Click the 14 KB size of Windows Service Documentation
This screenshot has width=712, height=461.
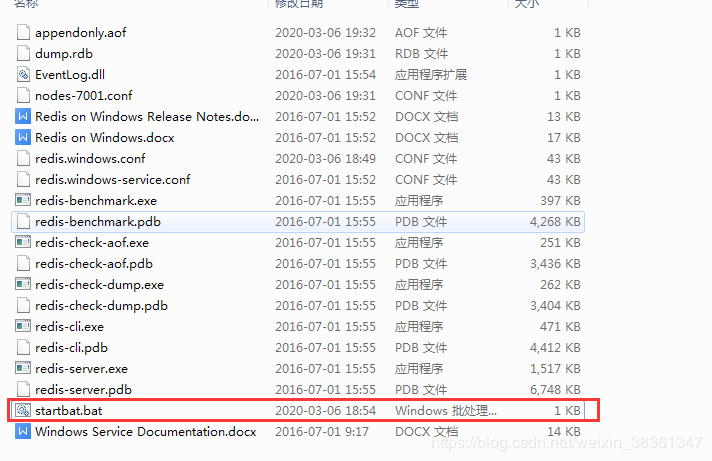(564, 431)
